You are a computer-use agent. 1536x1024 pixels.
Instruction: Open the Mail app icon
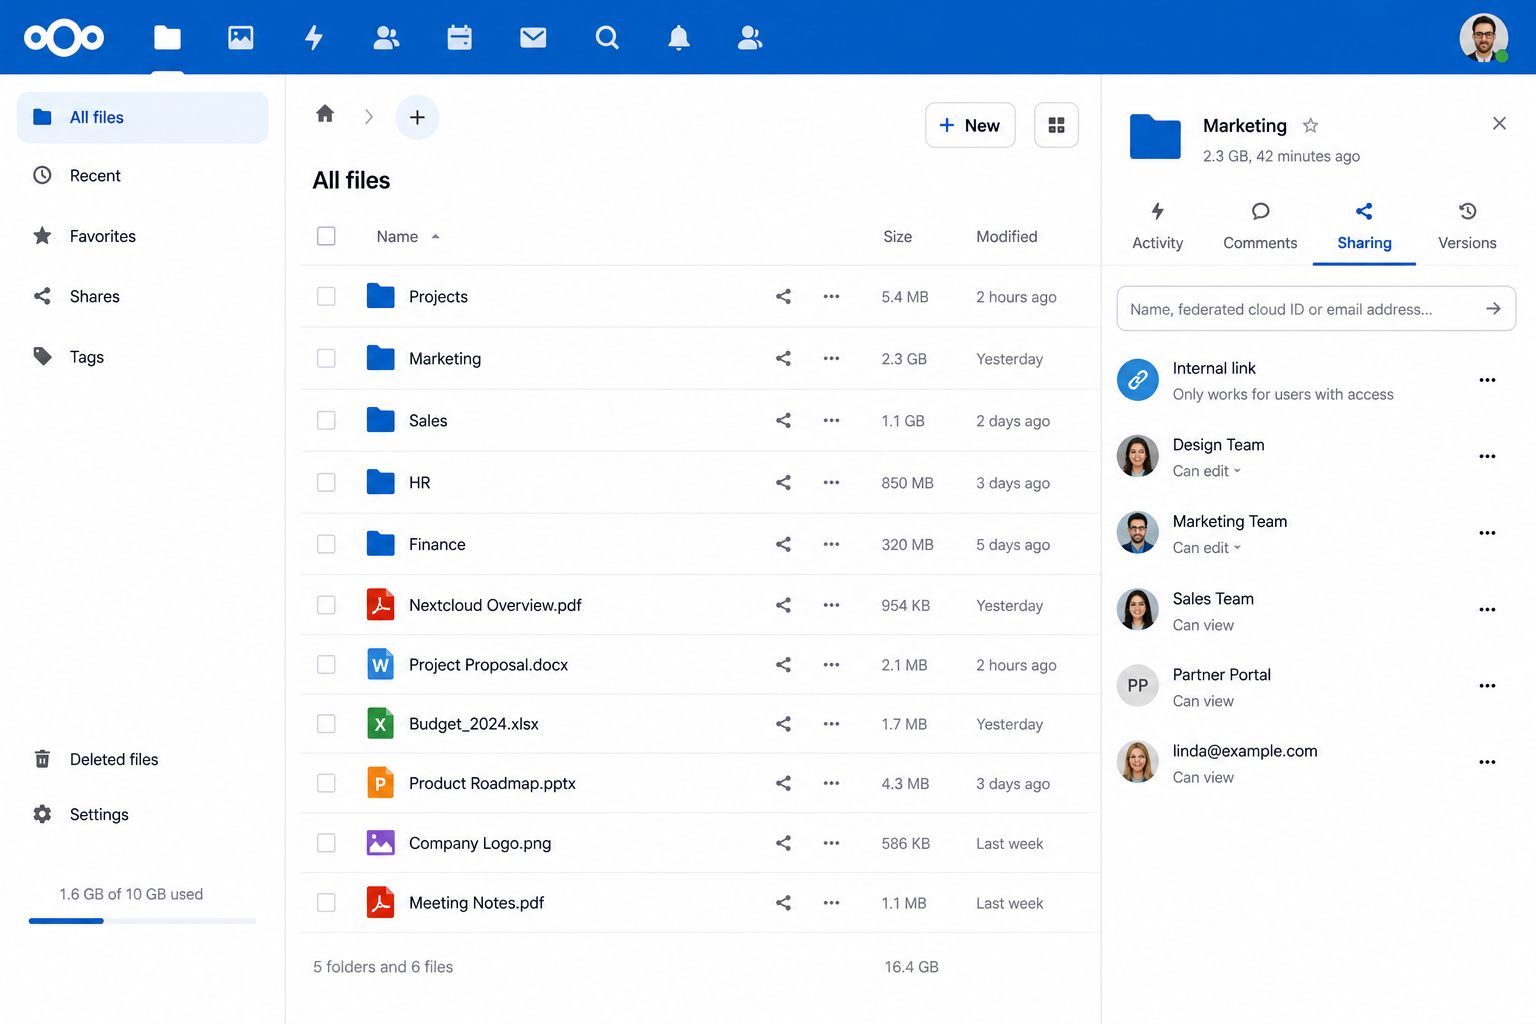[x=533, y=38]
